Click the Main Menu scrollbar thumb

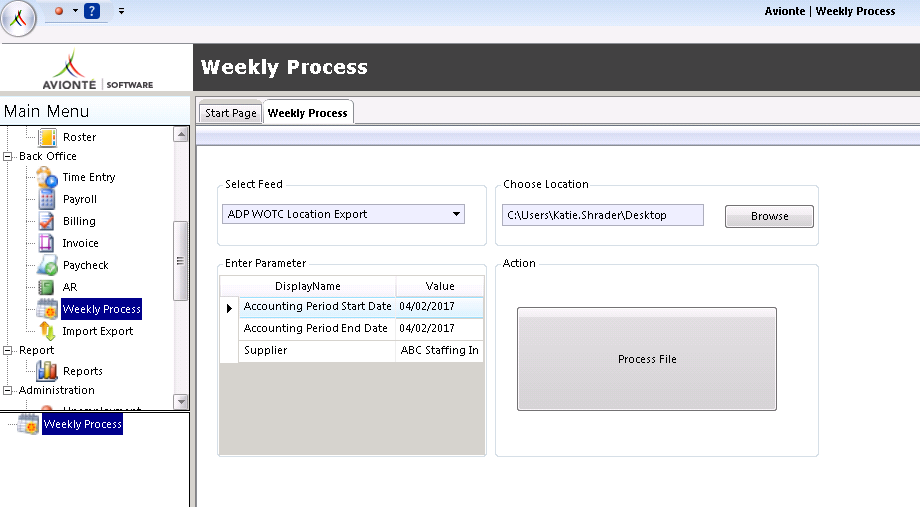(181, 261)
